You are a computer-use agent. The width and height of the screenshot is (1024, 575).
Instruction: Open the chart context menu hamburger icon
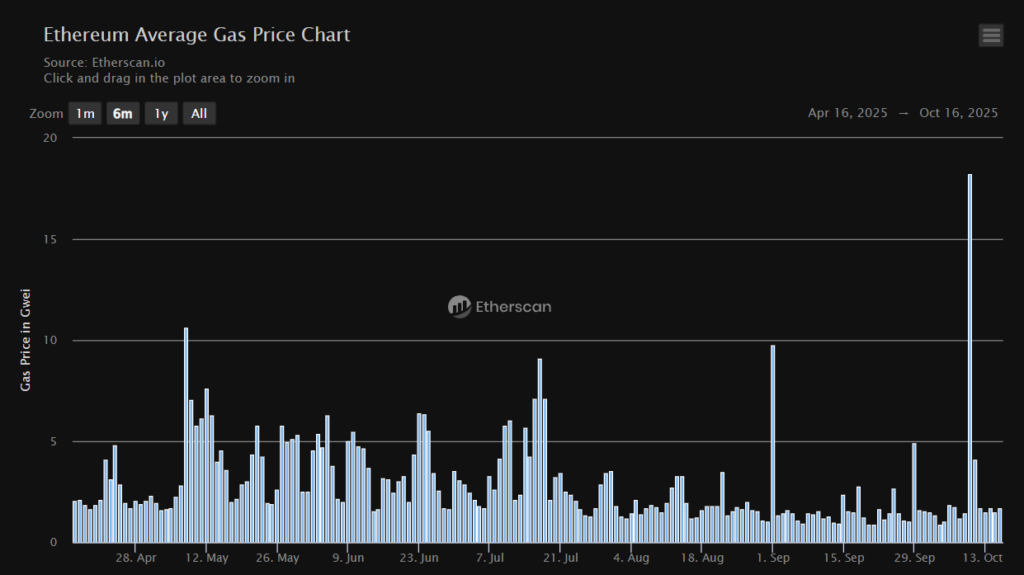coord(991,36)
